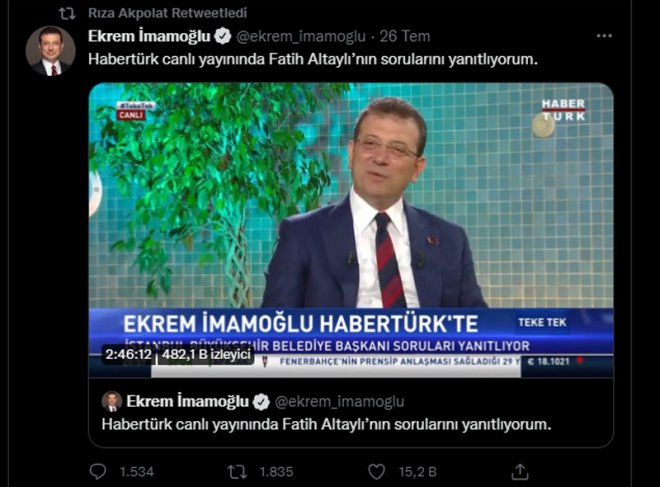
Task: Click the 2:46:12 video duration label
Action: point(128,354)
